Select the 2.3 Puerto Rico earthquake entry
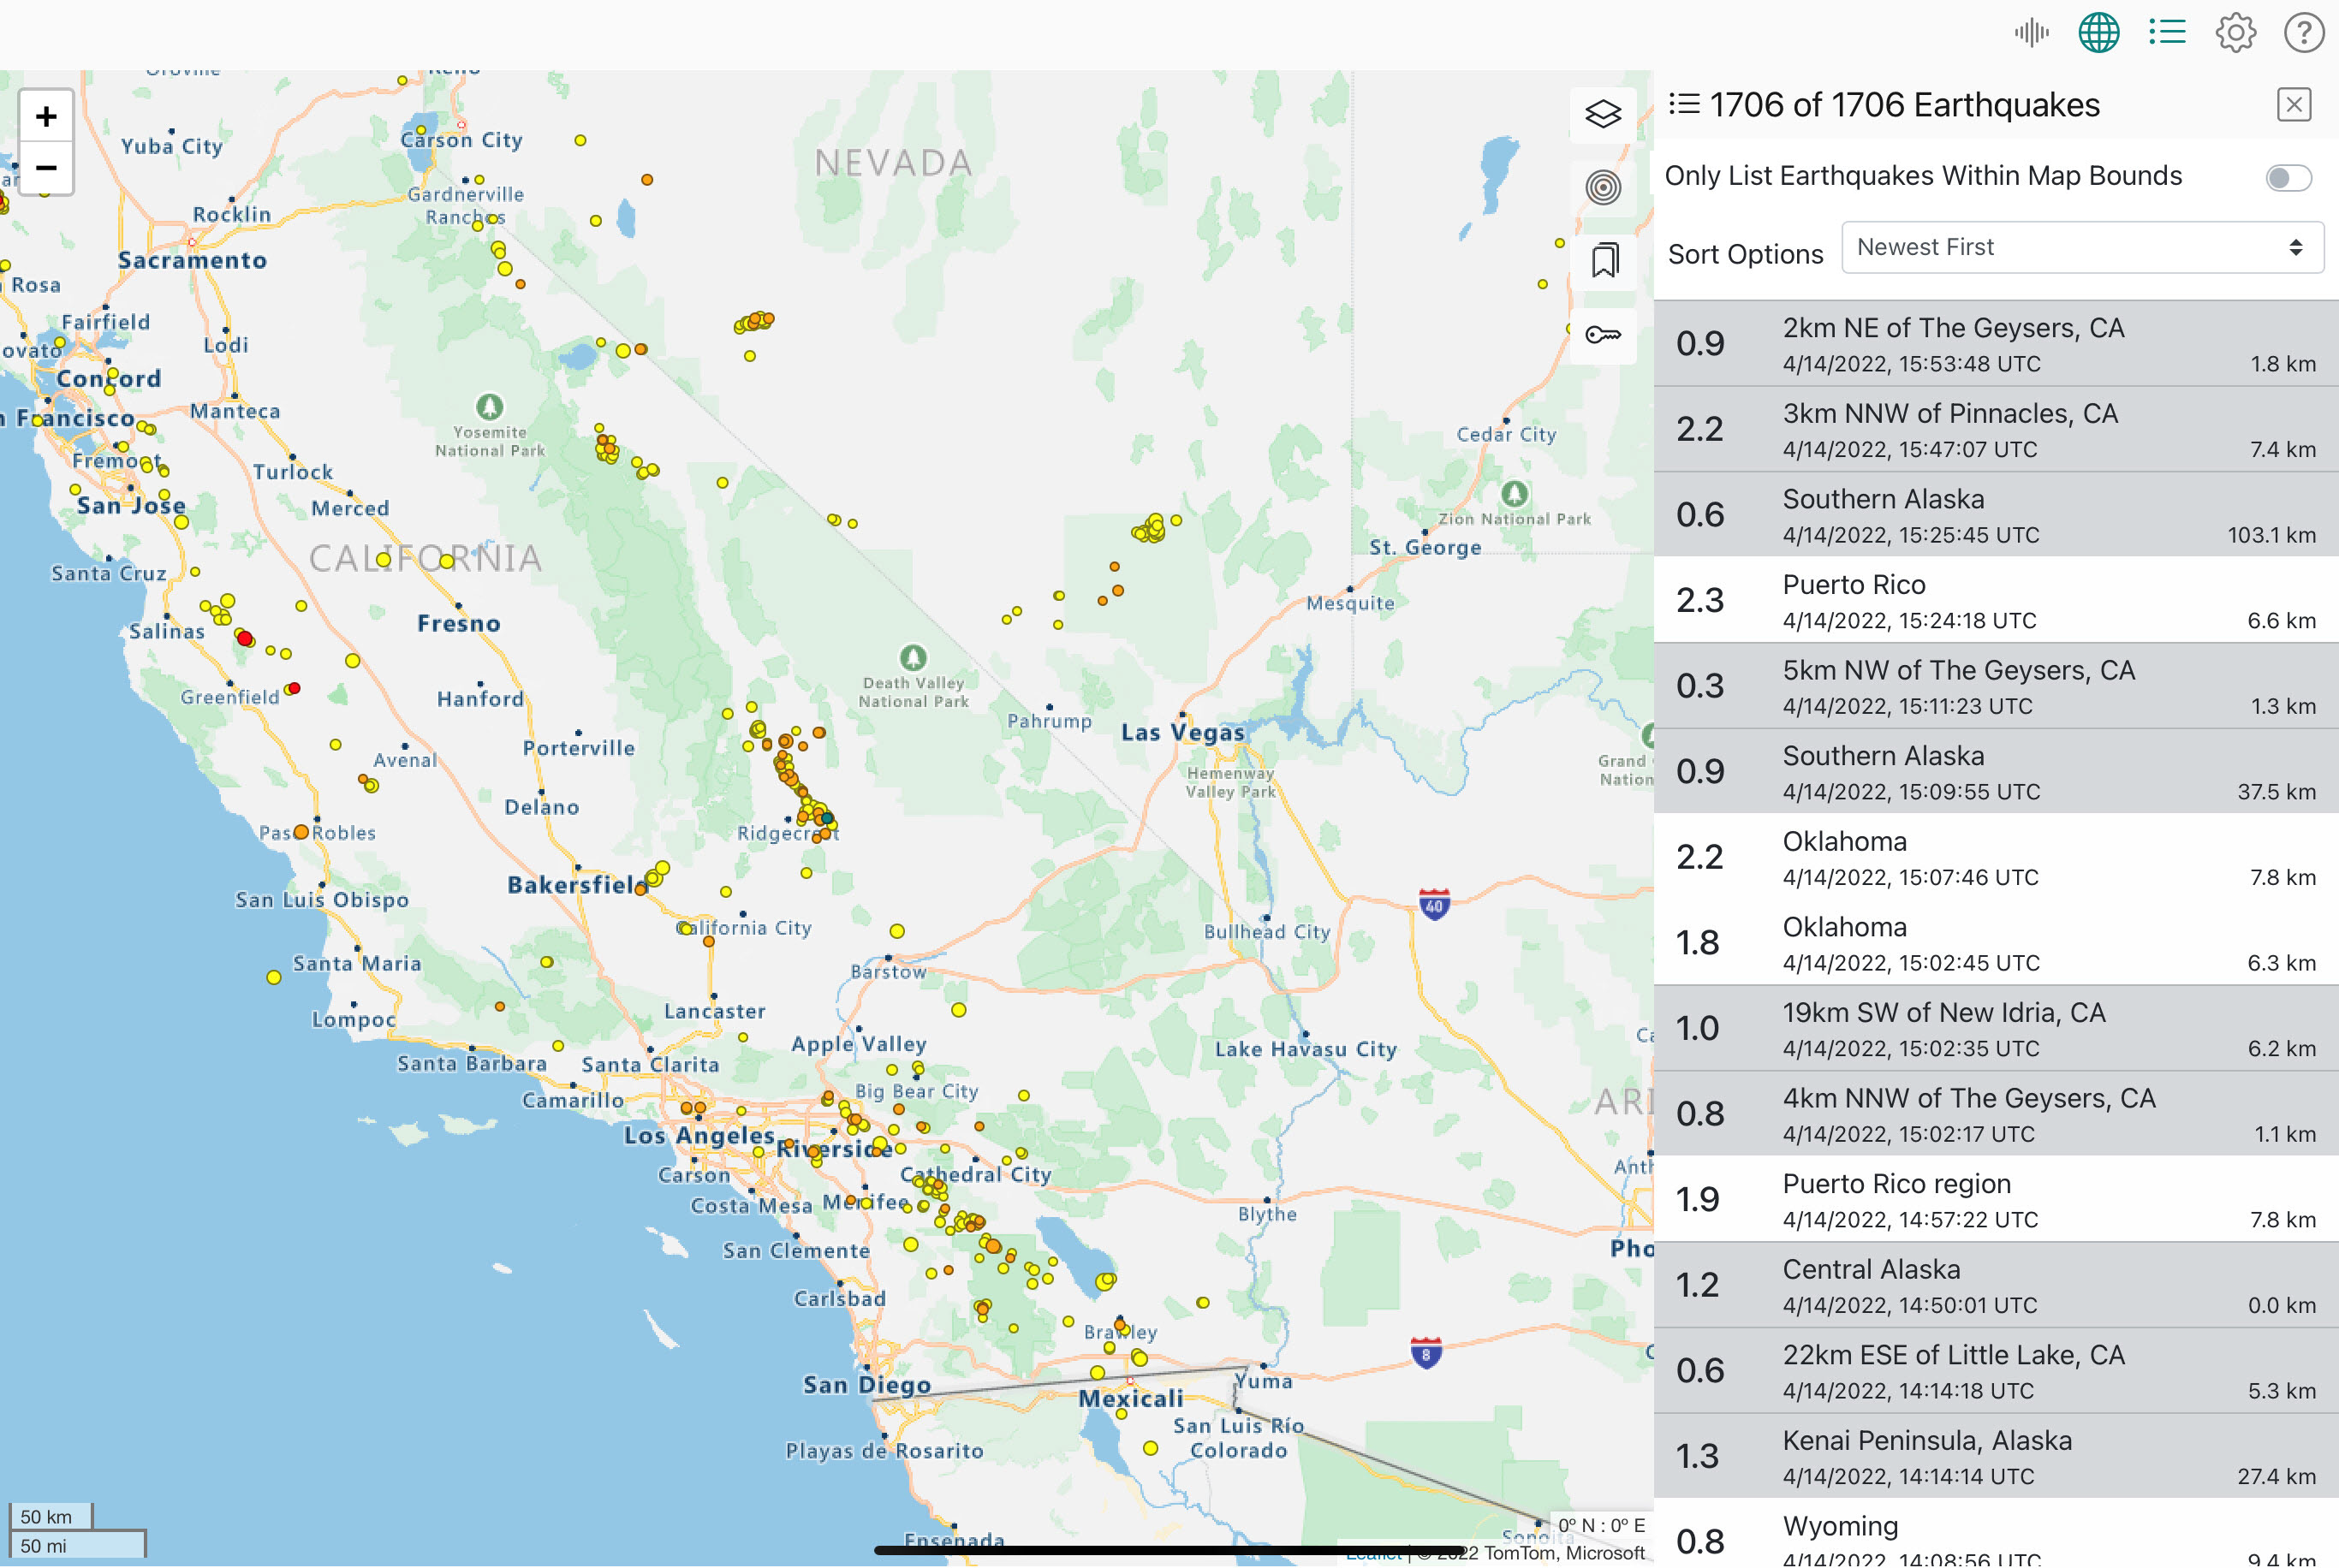Image resolution: width=2339 pixels, height=1568 pixels. pyautogui.click(x=2000, y=599)
